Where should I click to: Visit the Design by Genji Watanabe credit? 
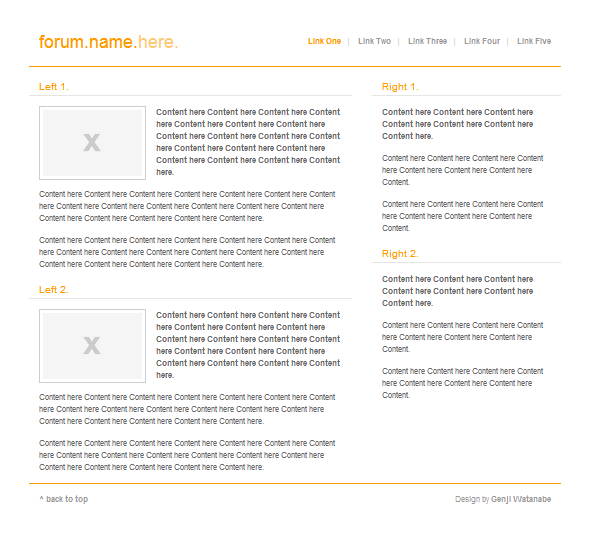tap(503, 499)
